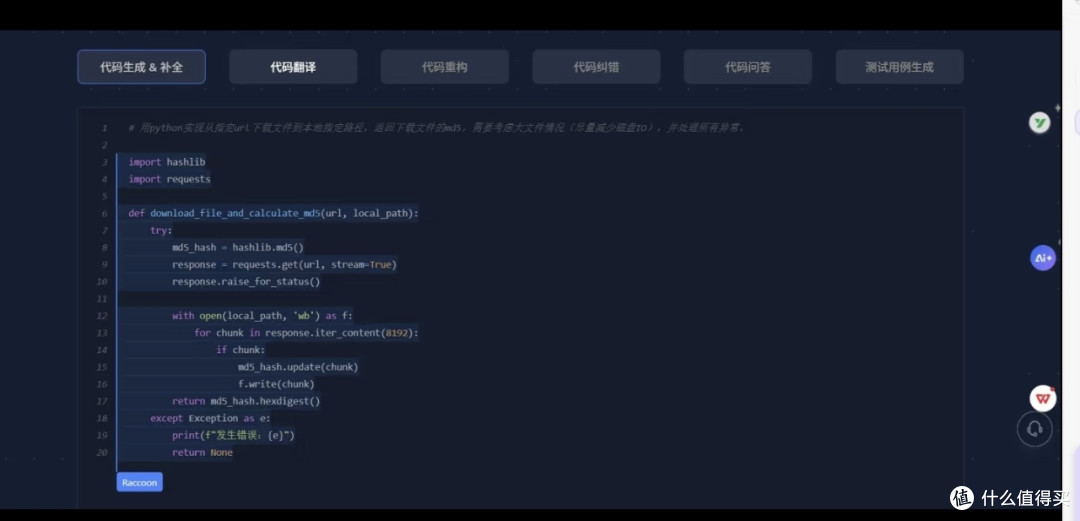Click the 'return md5_hash.hexdigest()' line
This screenshot has width=1080, height=521.
tap(246, 401)
